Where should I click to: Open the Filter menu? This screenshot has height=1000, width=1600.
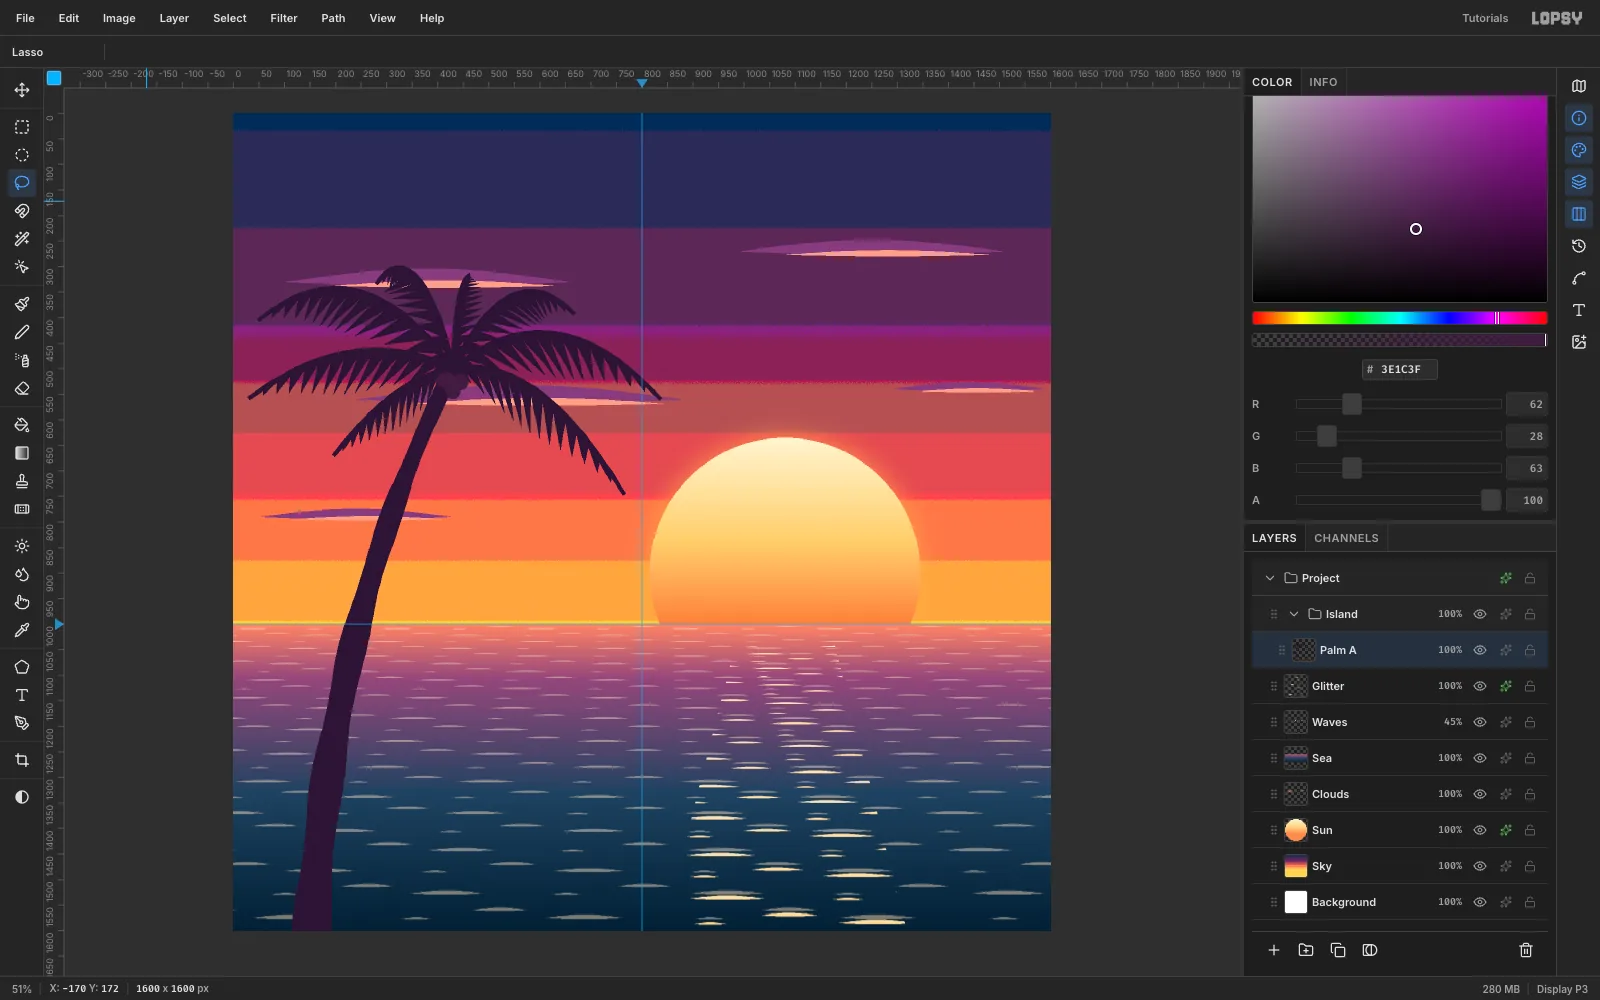pos(284,18)
